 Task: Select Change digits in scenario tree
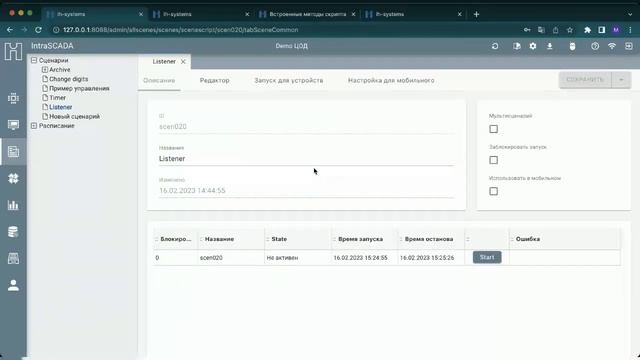click(68, 79)
